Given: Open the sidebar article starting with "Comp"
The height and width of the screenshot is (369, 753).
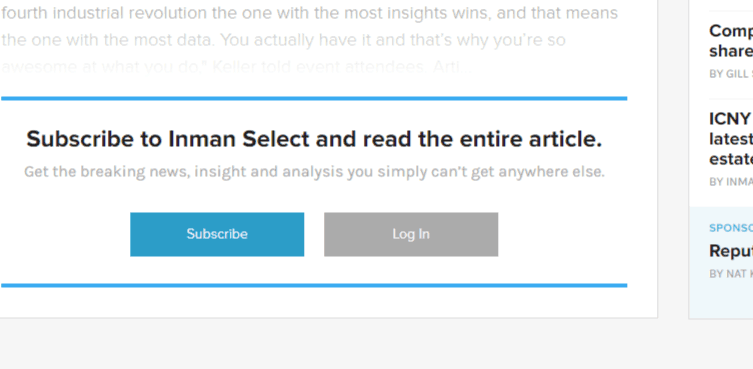Looking at the screenshot, I should tap(731, 41).
